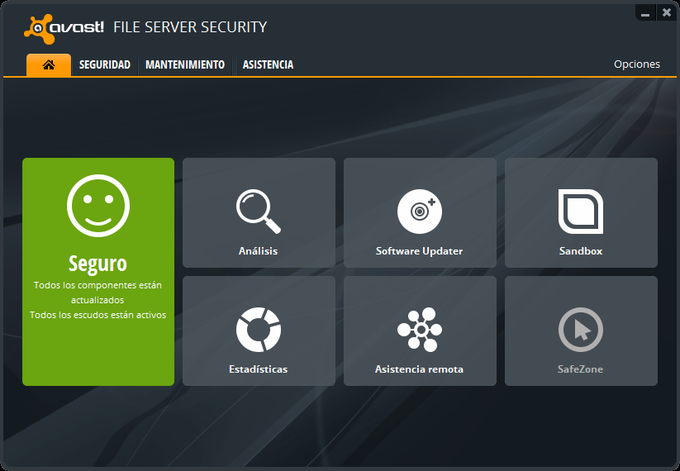Select the Sandbox label
The image size is (680, 471).
[x=581, y=251]
